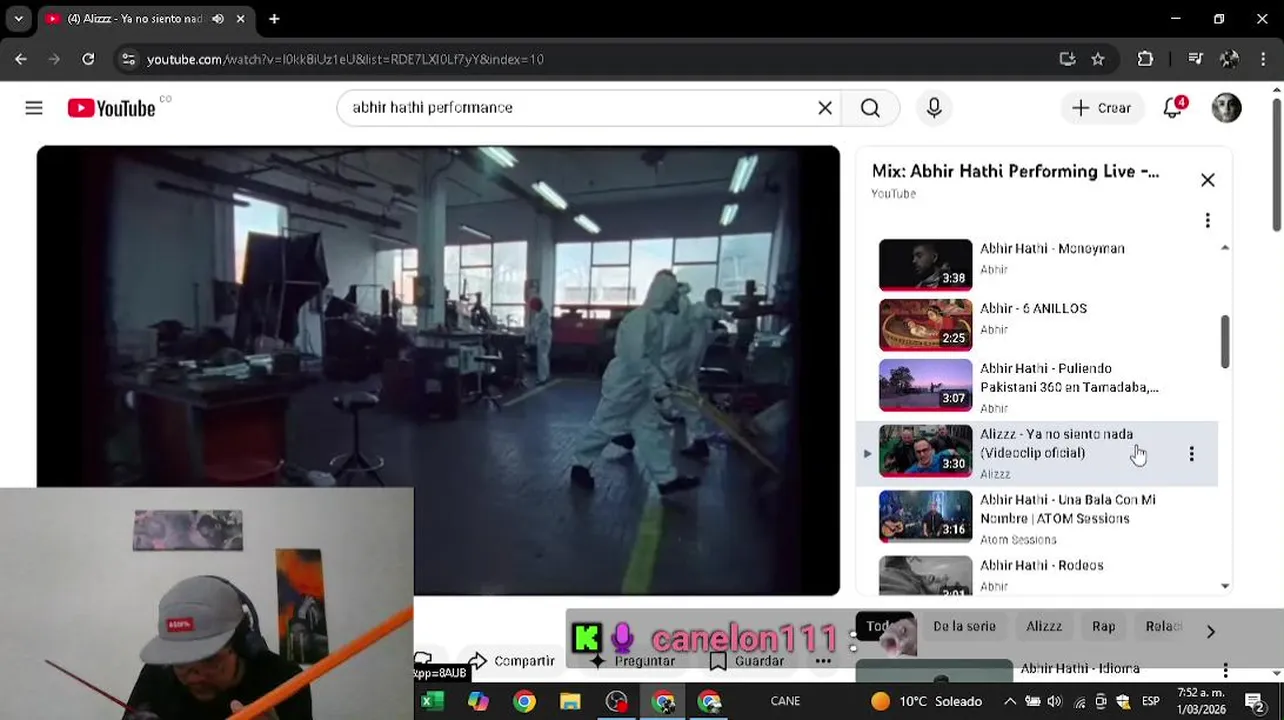
Task: Open YouTube notifications bell
Action: pos(1173,108)
